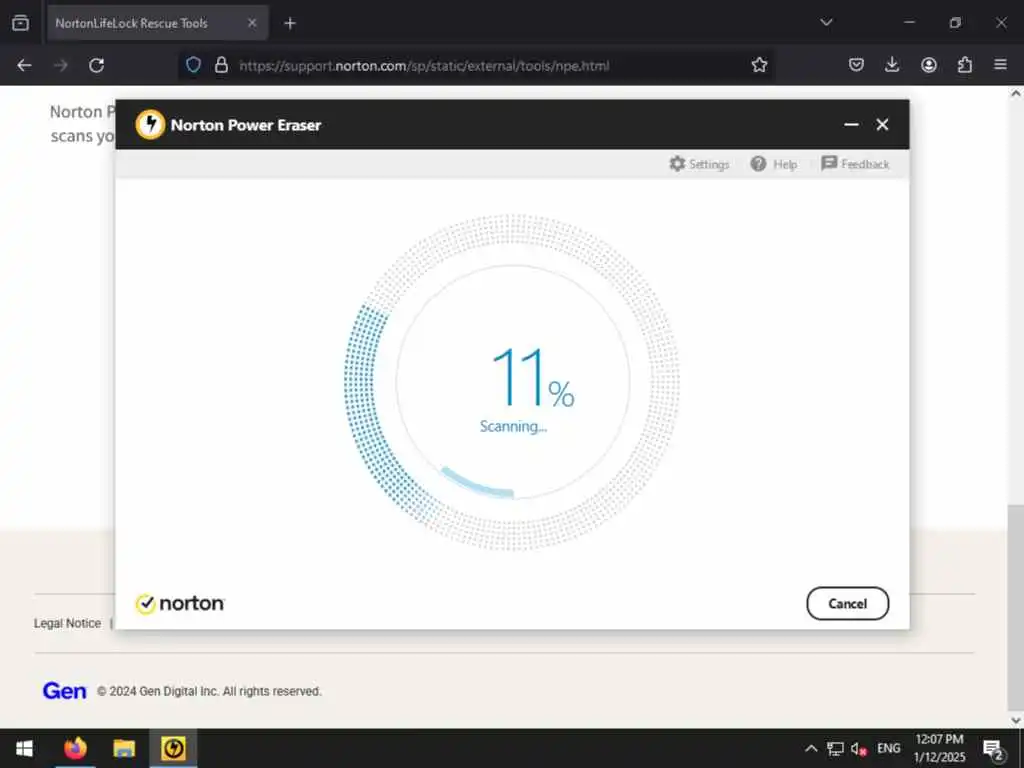Close the Norton Power Eraser window
The width and height of the screenshot is (1024, 768).
(882, 125)
